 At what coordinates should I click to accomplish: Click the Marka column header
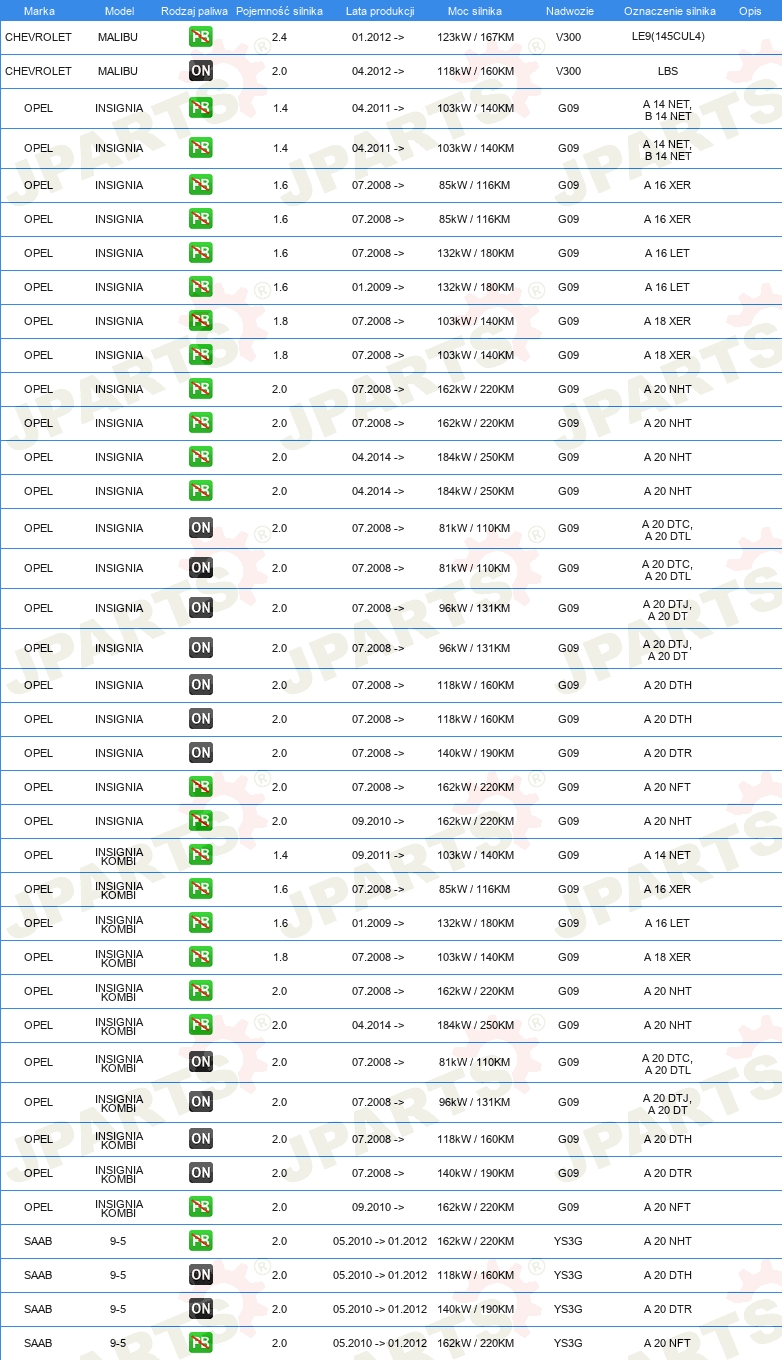[39, 10]
